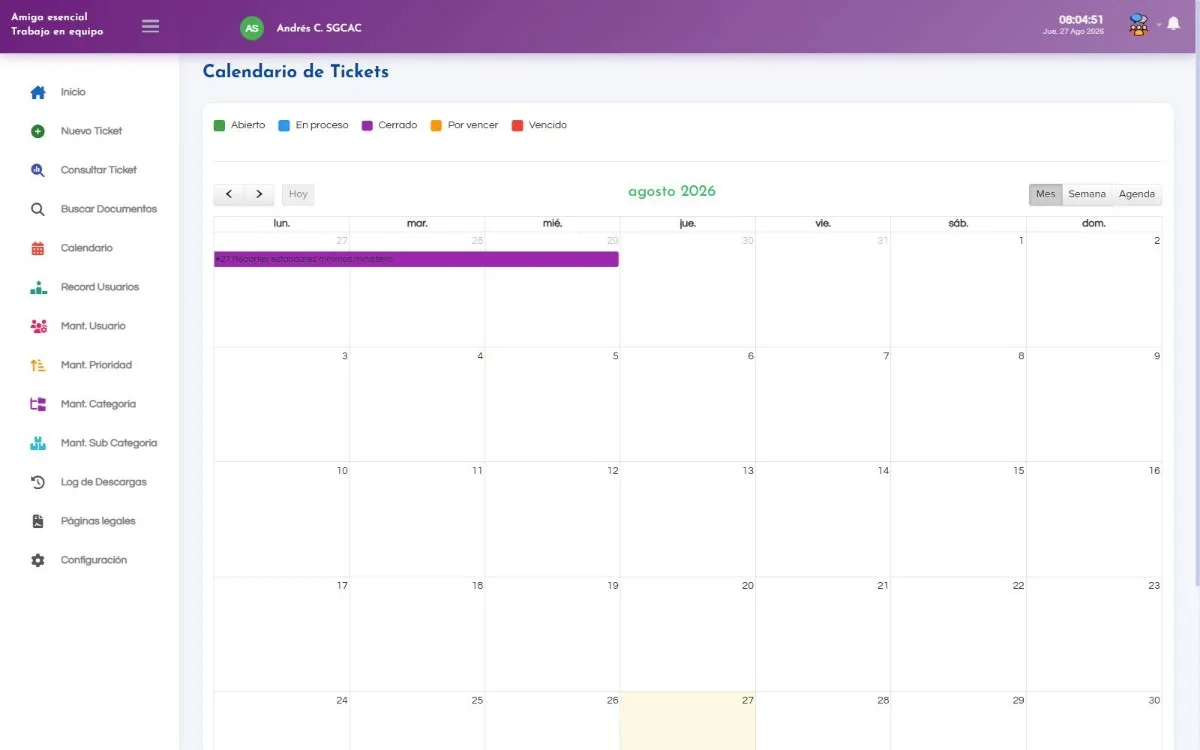This screenshot has width=1200, height=750.
Task: Click the Amiga esencial brand text
Action: [x=49, y=17]
